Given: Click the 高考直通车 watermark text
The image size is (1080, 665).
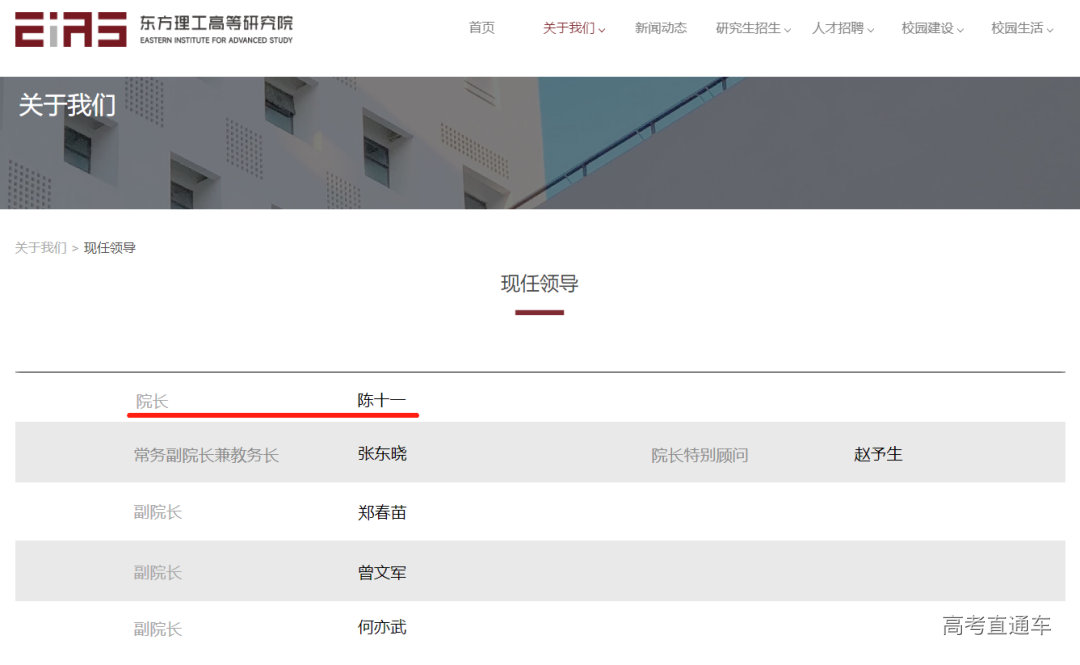Looking at the screenshot, I should pyautogui.click(x=998, y=623).
